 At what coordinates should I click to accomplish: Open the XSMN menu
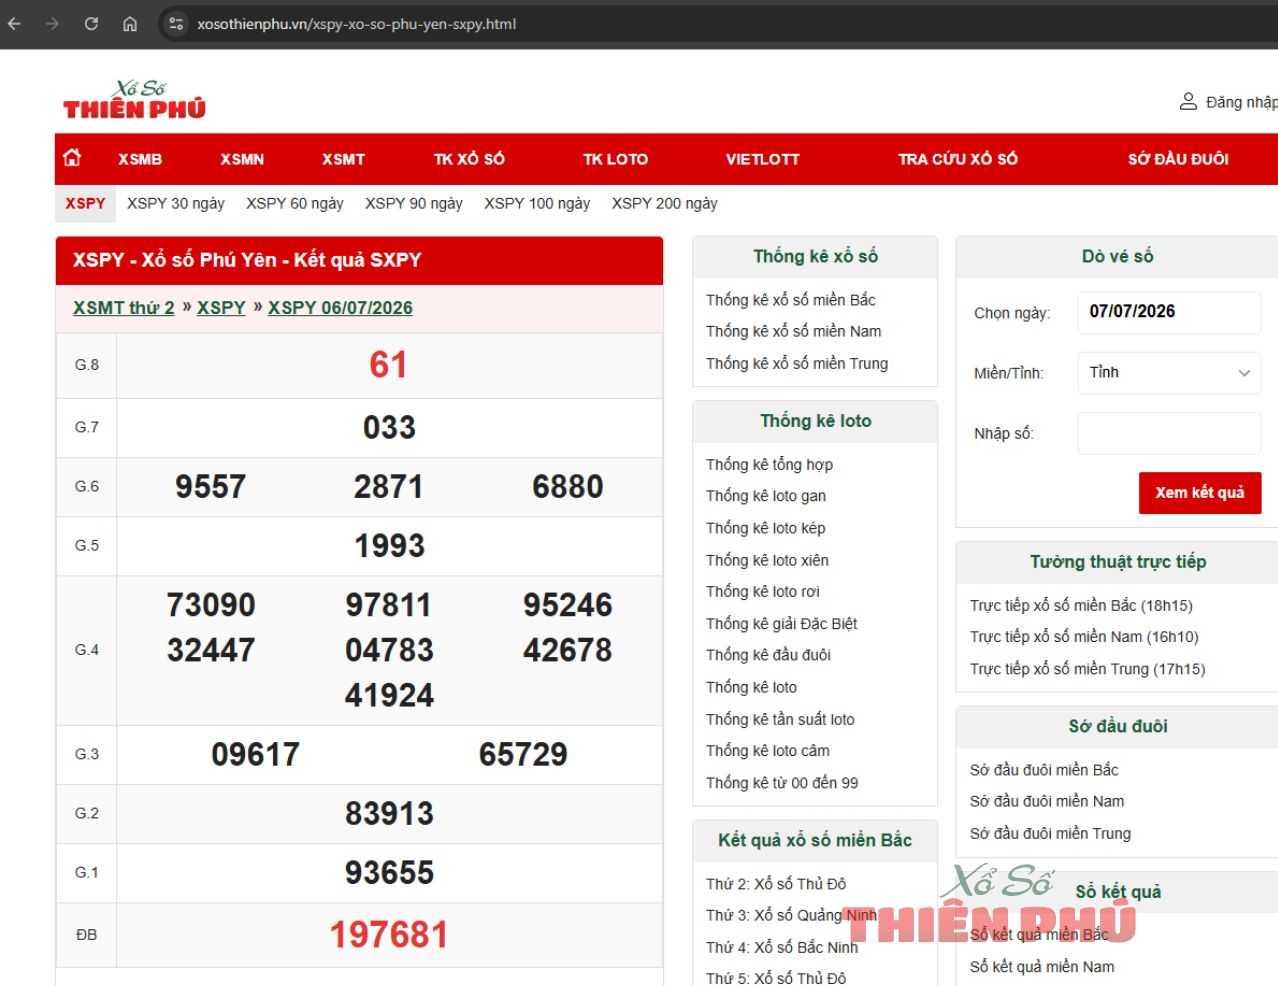pyautogui.click(x=242, y=159)
